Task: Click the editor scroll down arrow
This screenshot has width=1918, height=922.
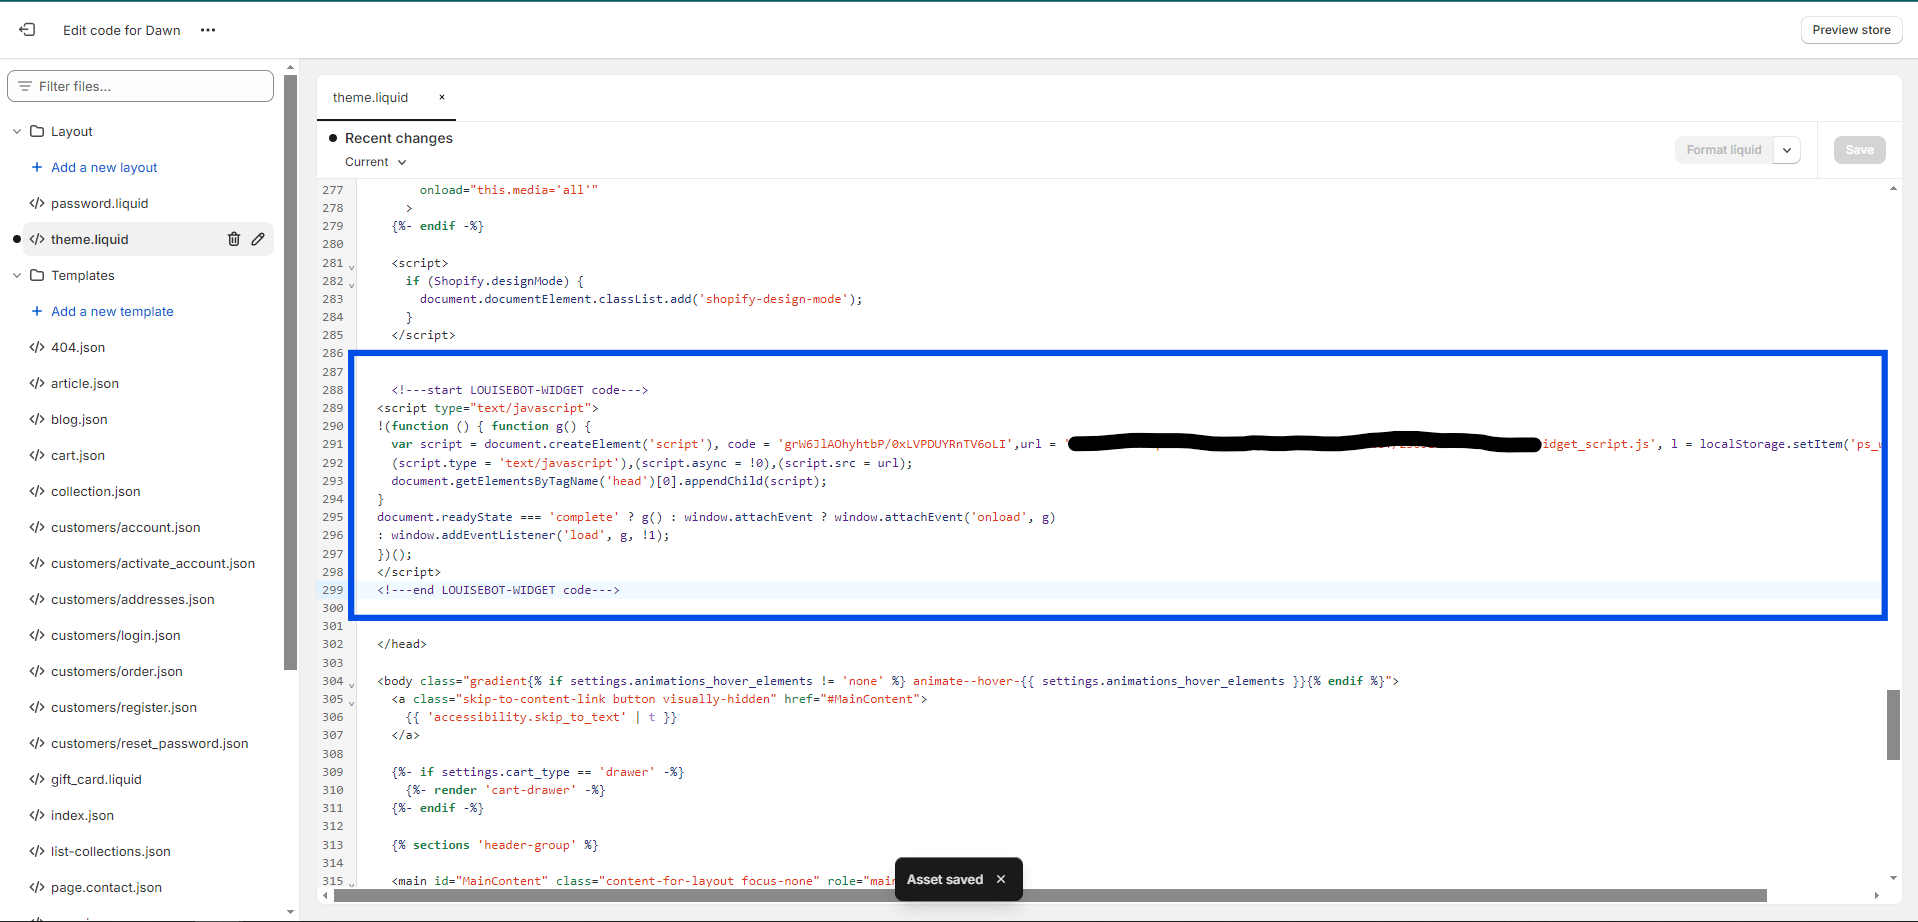Action: coord(1893,878)
